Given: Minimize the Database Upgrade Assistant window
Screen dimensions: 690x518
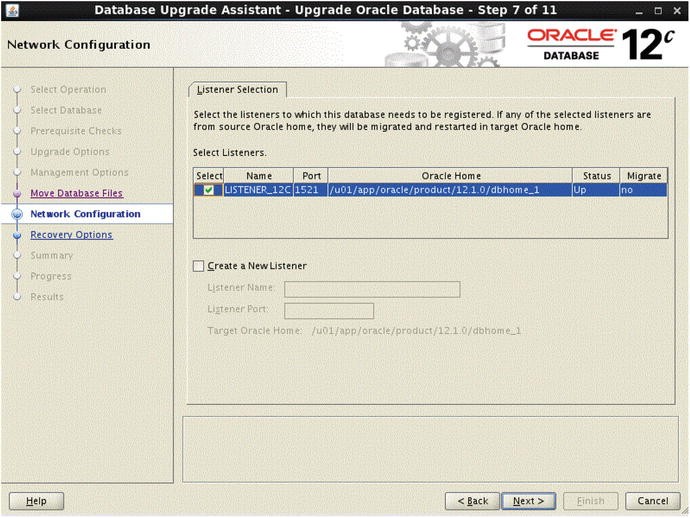Looking at the screenshot, I should point(639,11).
